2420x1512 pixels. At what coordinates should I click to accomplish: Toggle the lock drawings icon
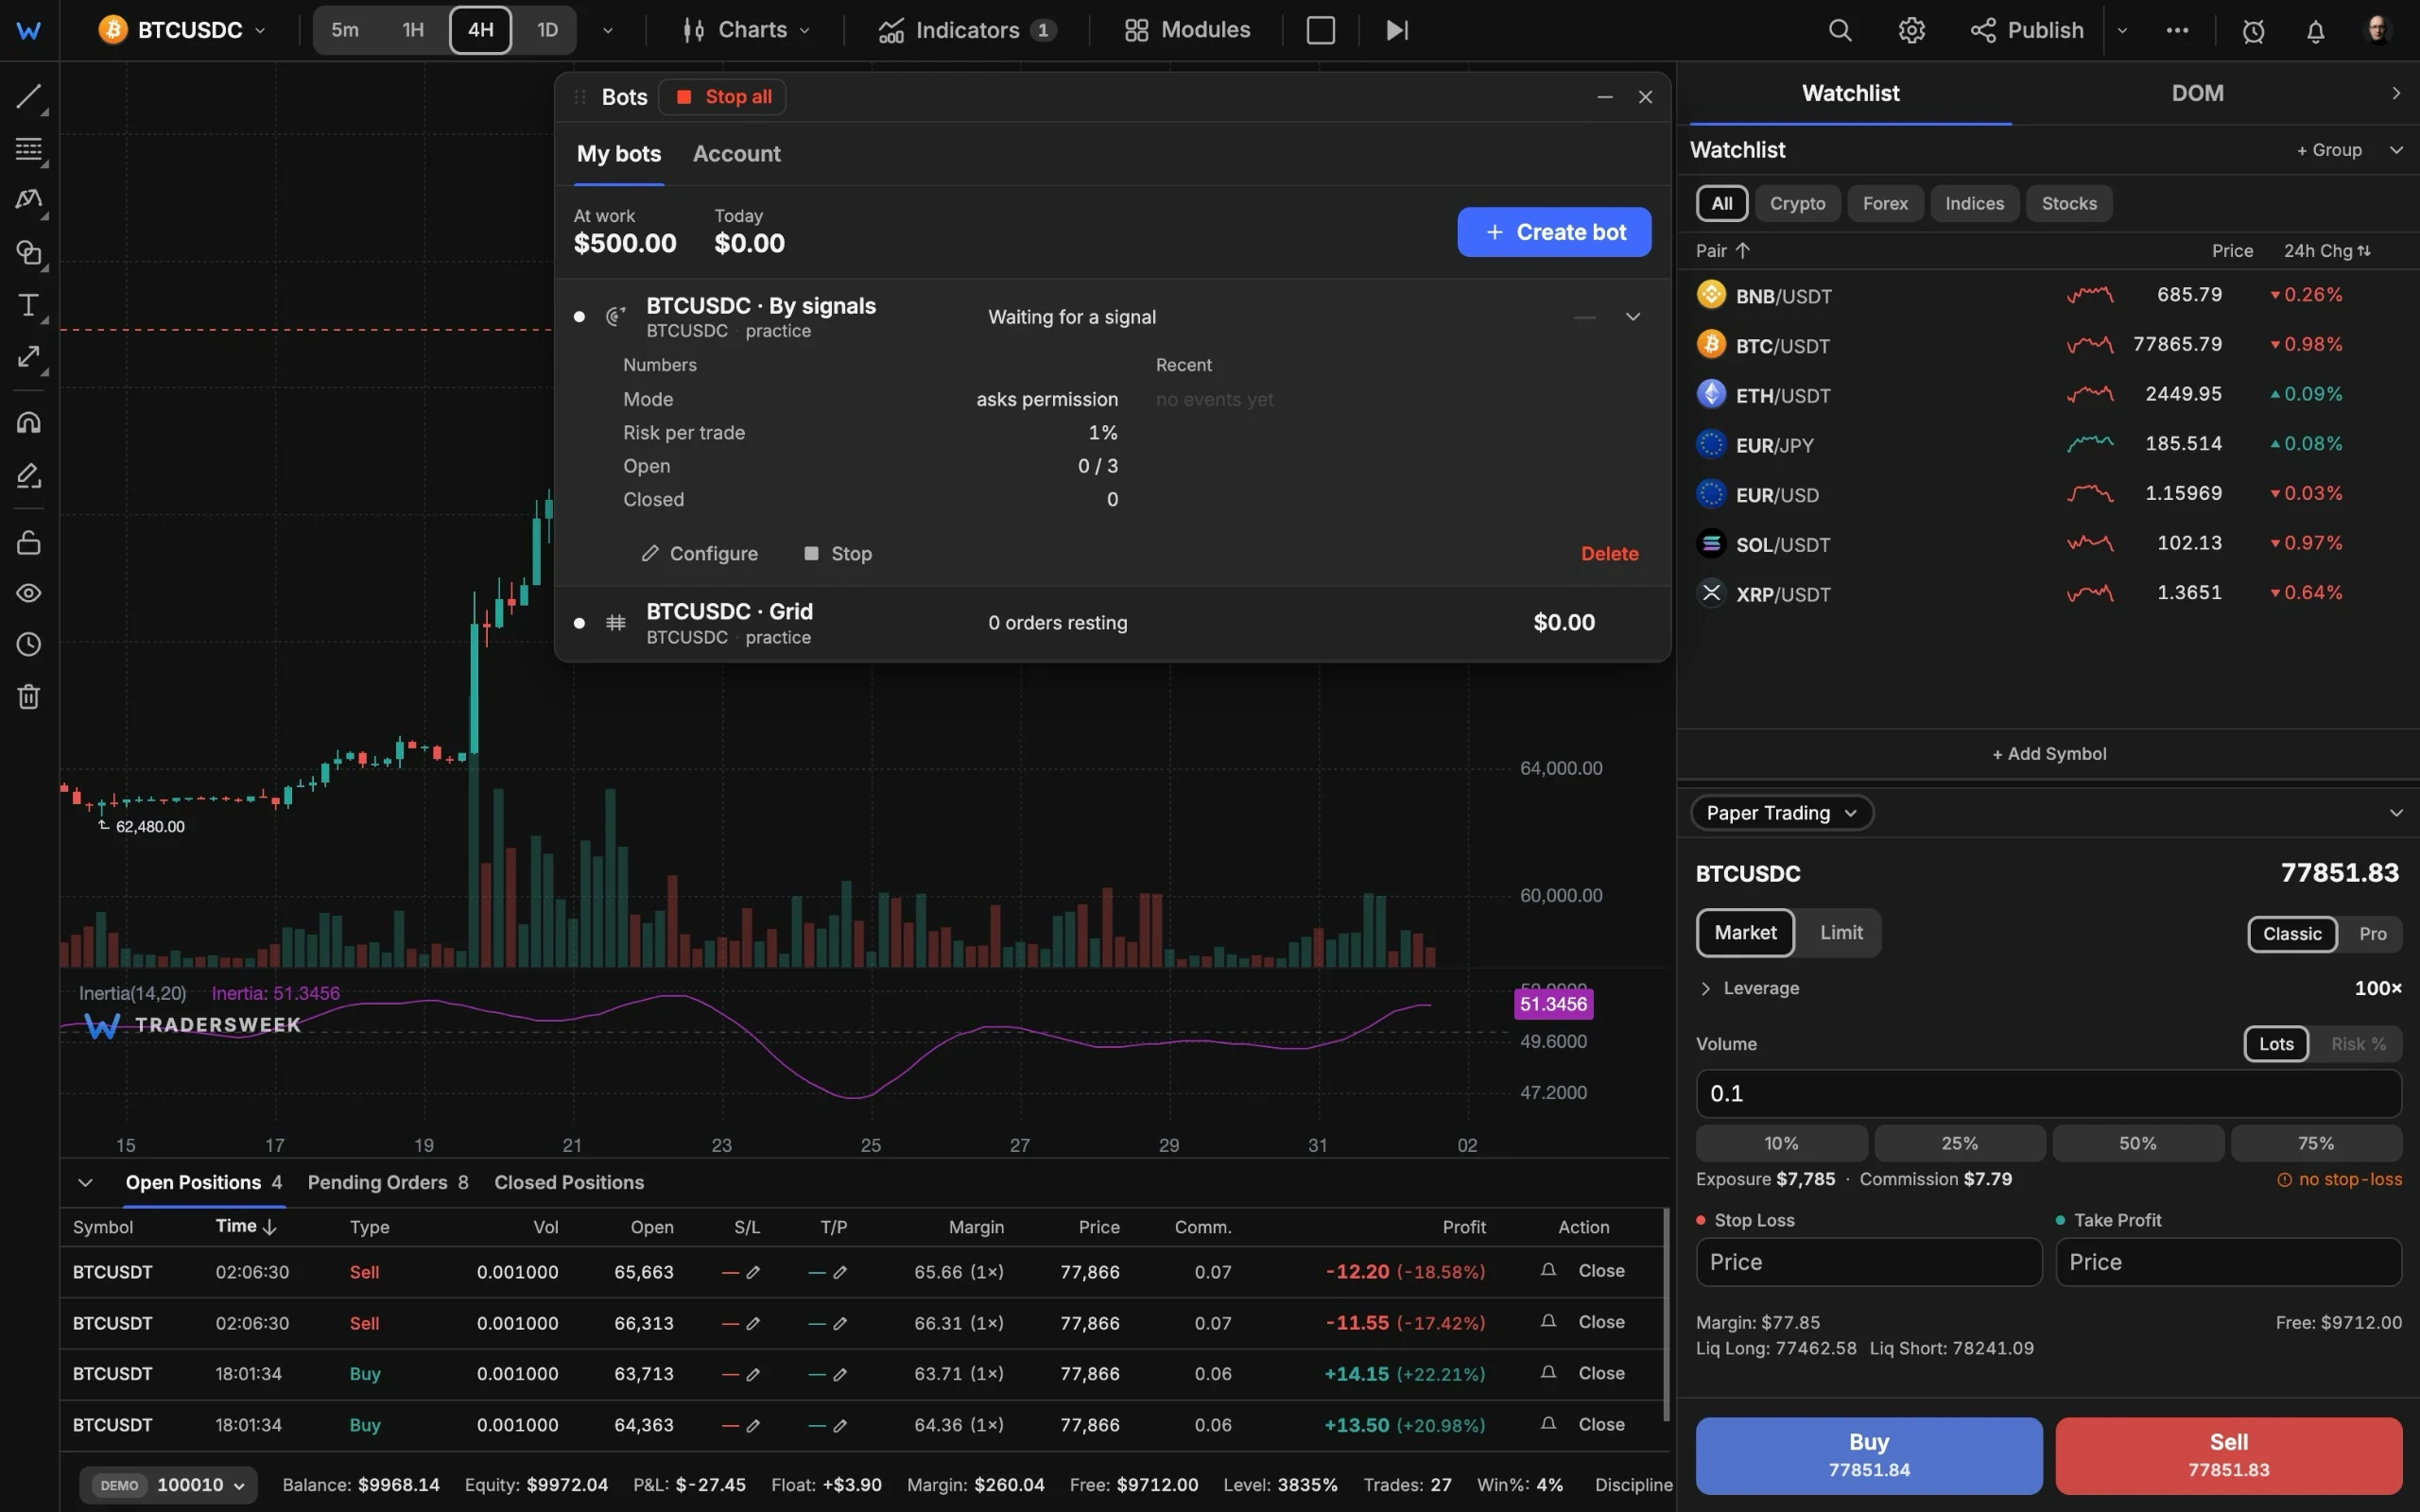(x=29, y=542)
